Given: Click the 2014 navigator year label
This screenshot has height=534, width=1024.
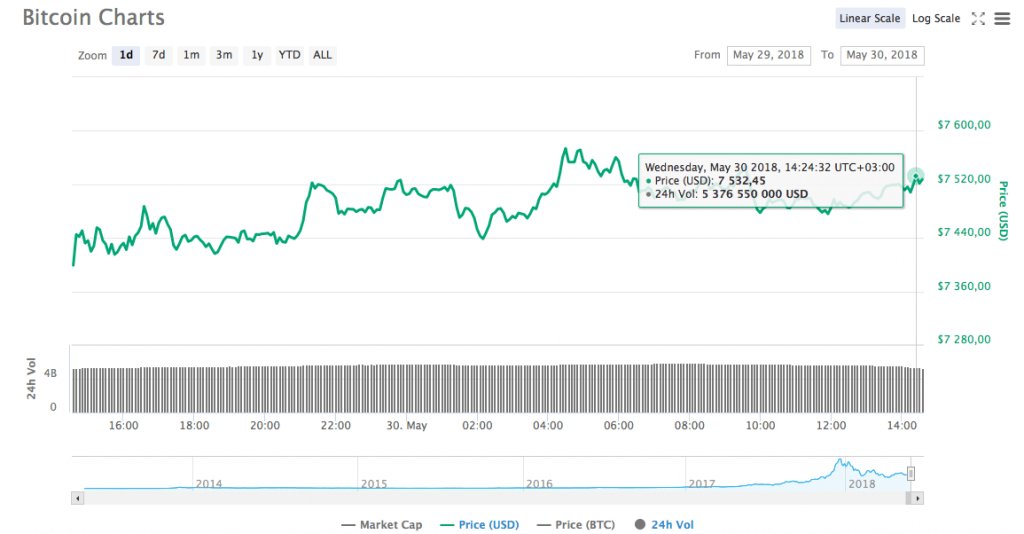Looking at the screenshot, I should (x=209, y=484).
